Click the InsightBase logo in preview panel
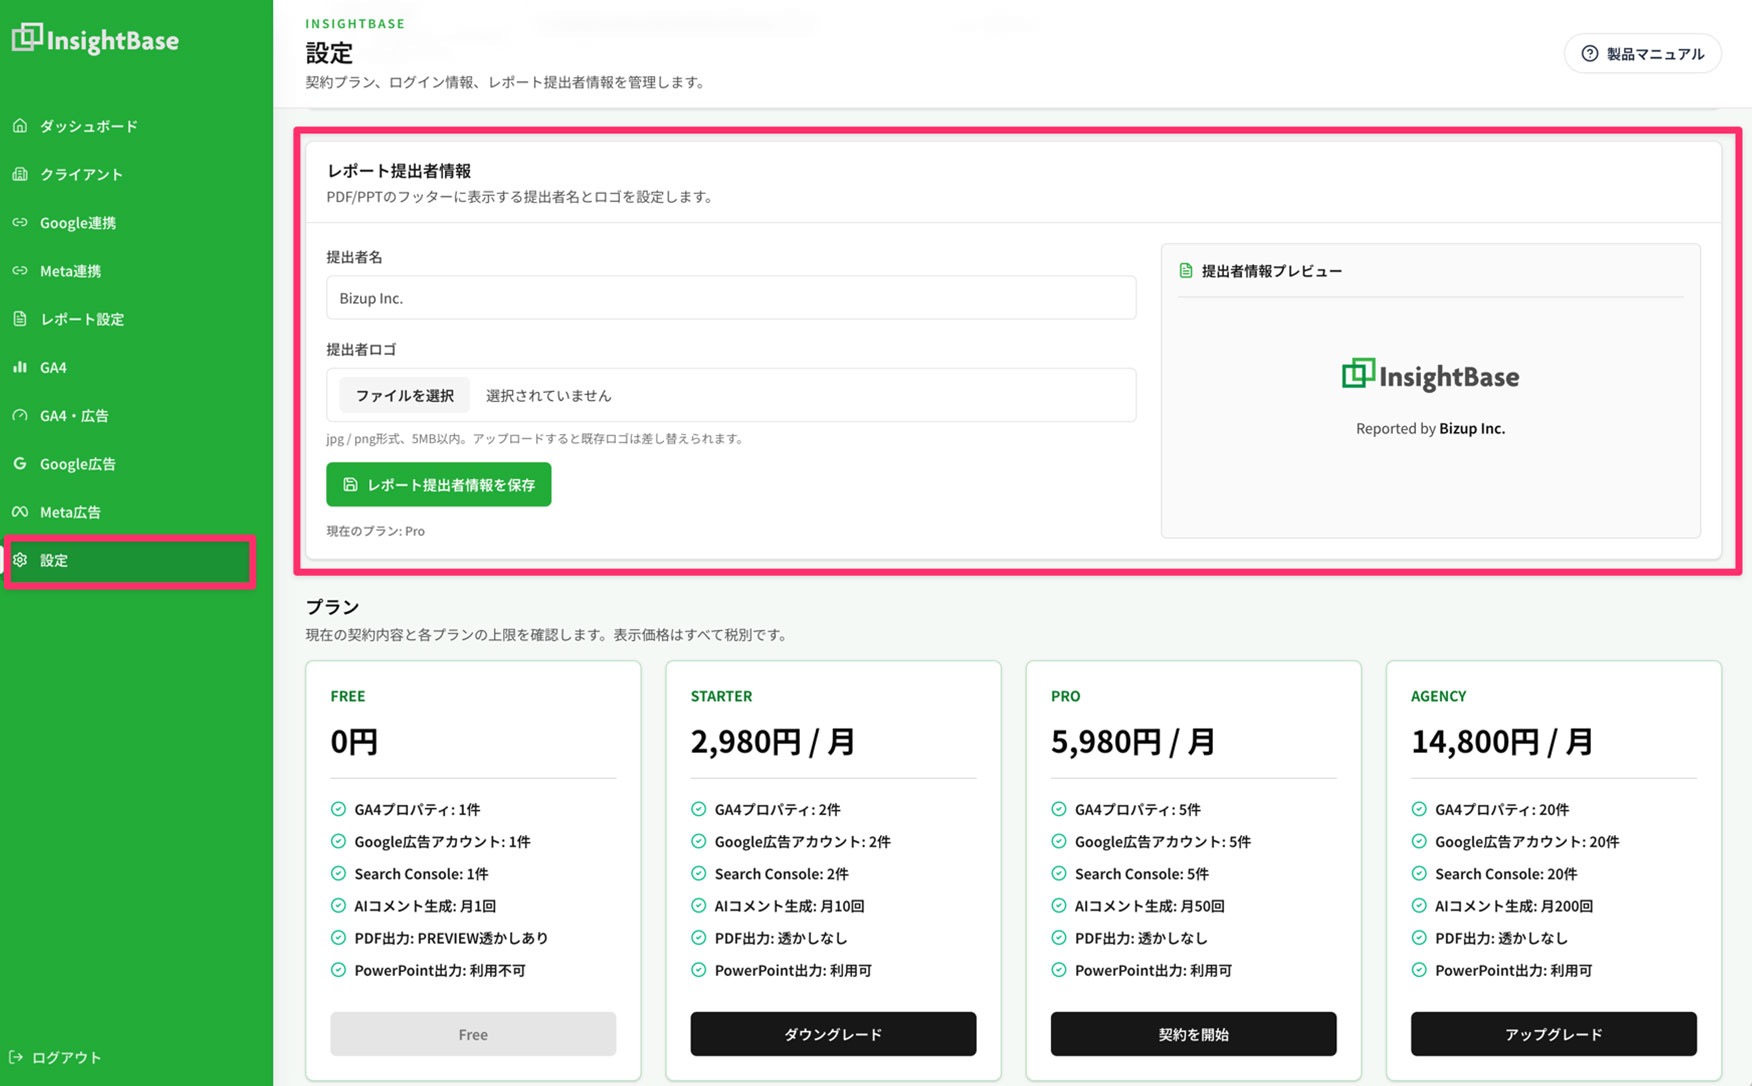1752x1086 pixels. [x=1430, y=376]
